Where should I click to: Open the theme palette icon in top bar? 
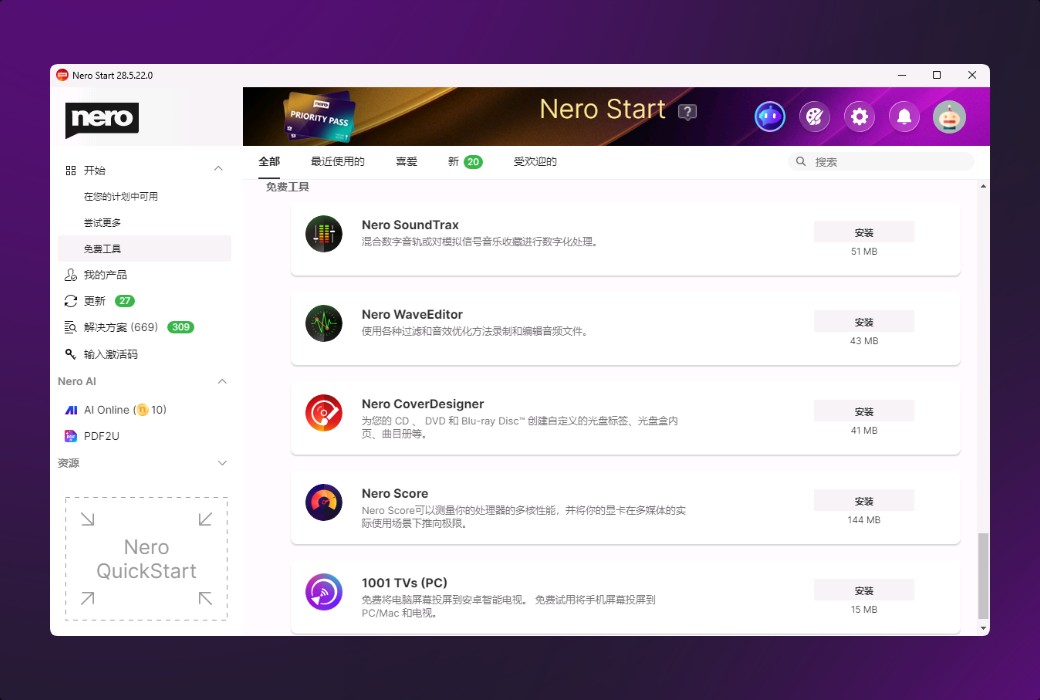(814, 117)
